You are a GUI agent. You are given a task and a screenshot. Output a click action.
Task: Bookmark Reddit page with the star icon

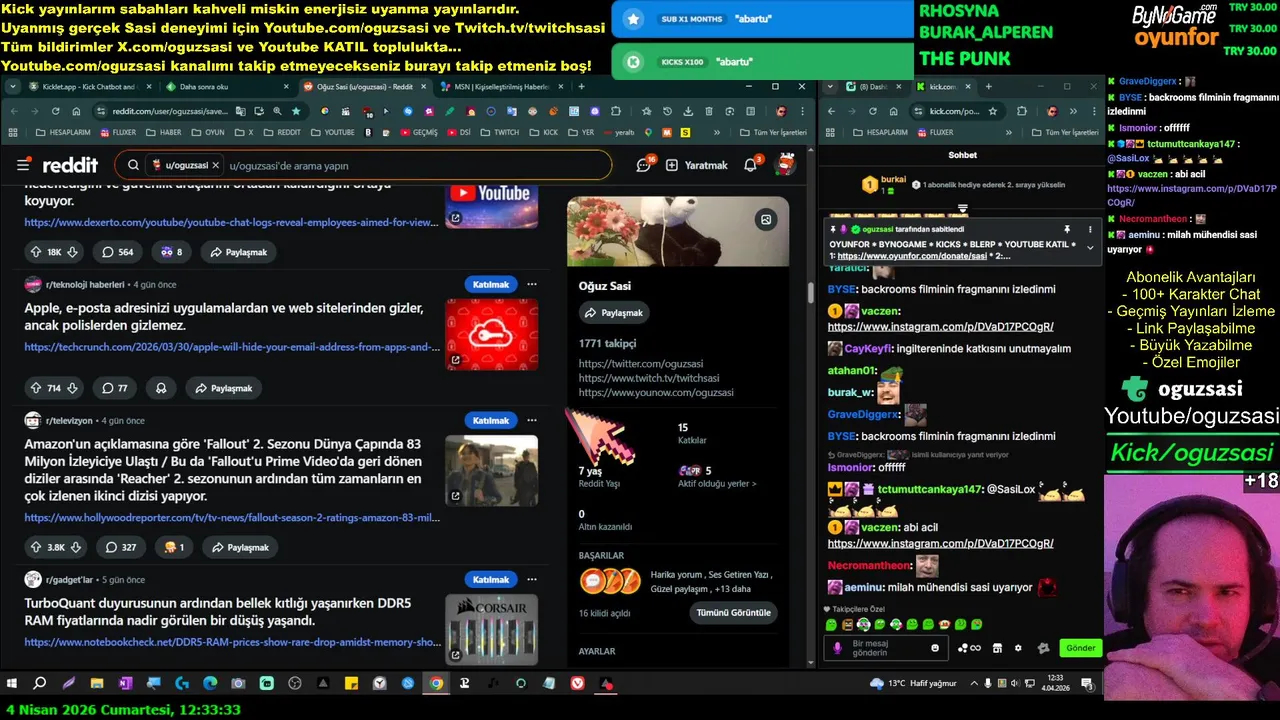coord(297,111)
